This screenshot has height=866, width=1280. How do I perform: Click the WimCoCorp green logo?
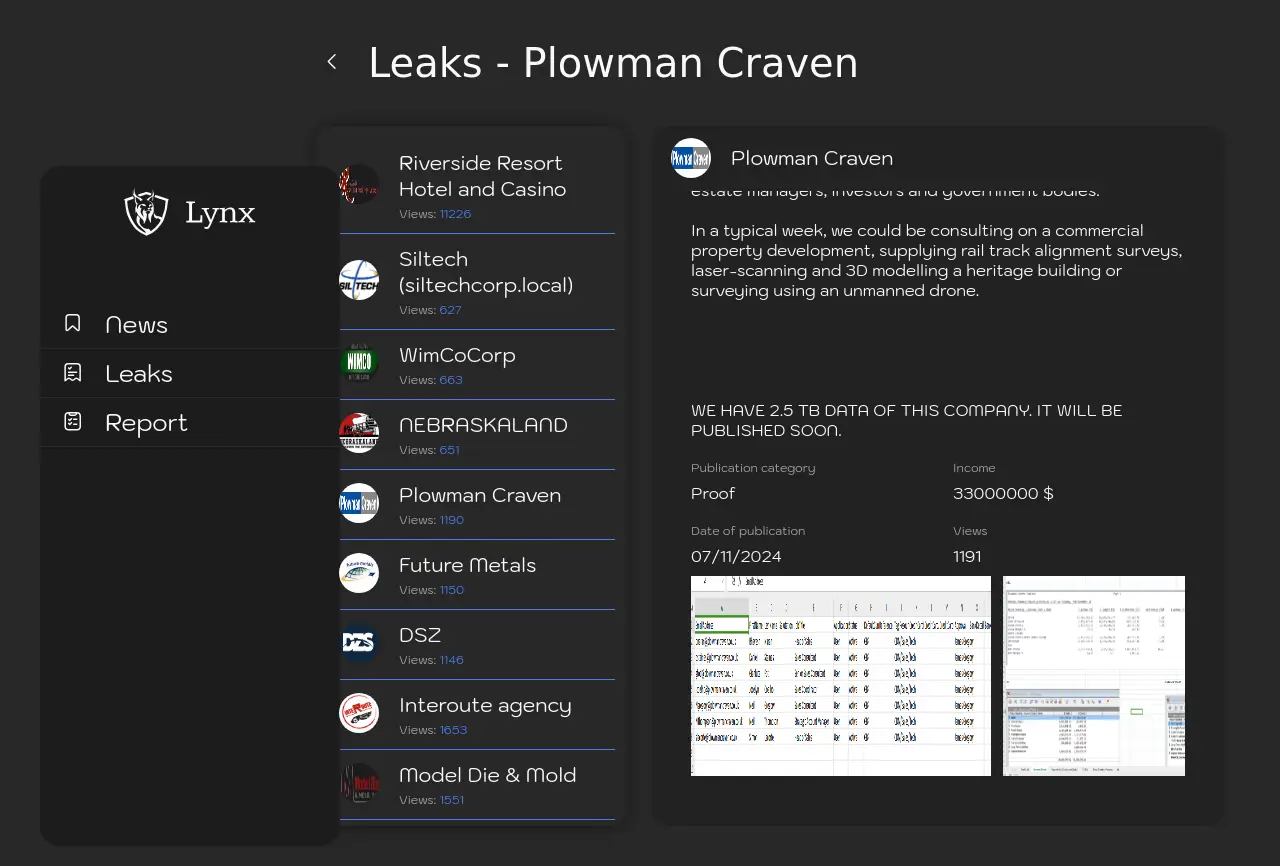point(359,362)
